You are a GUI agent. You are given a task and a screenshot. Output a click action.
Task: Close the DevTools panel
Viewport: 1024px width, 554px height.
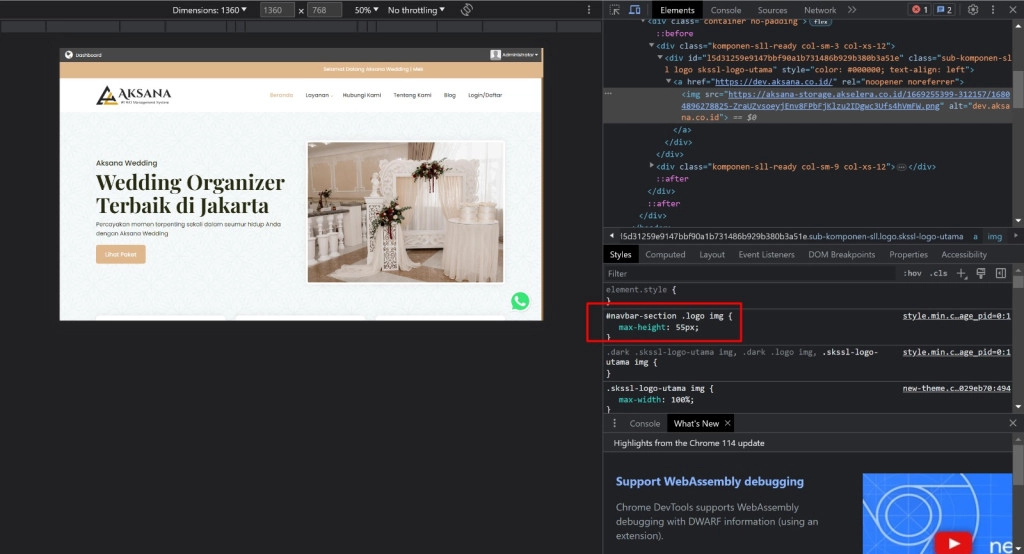tap(1014, 10)
